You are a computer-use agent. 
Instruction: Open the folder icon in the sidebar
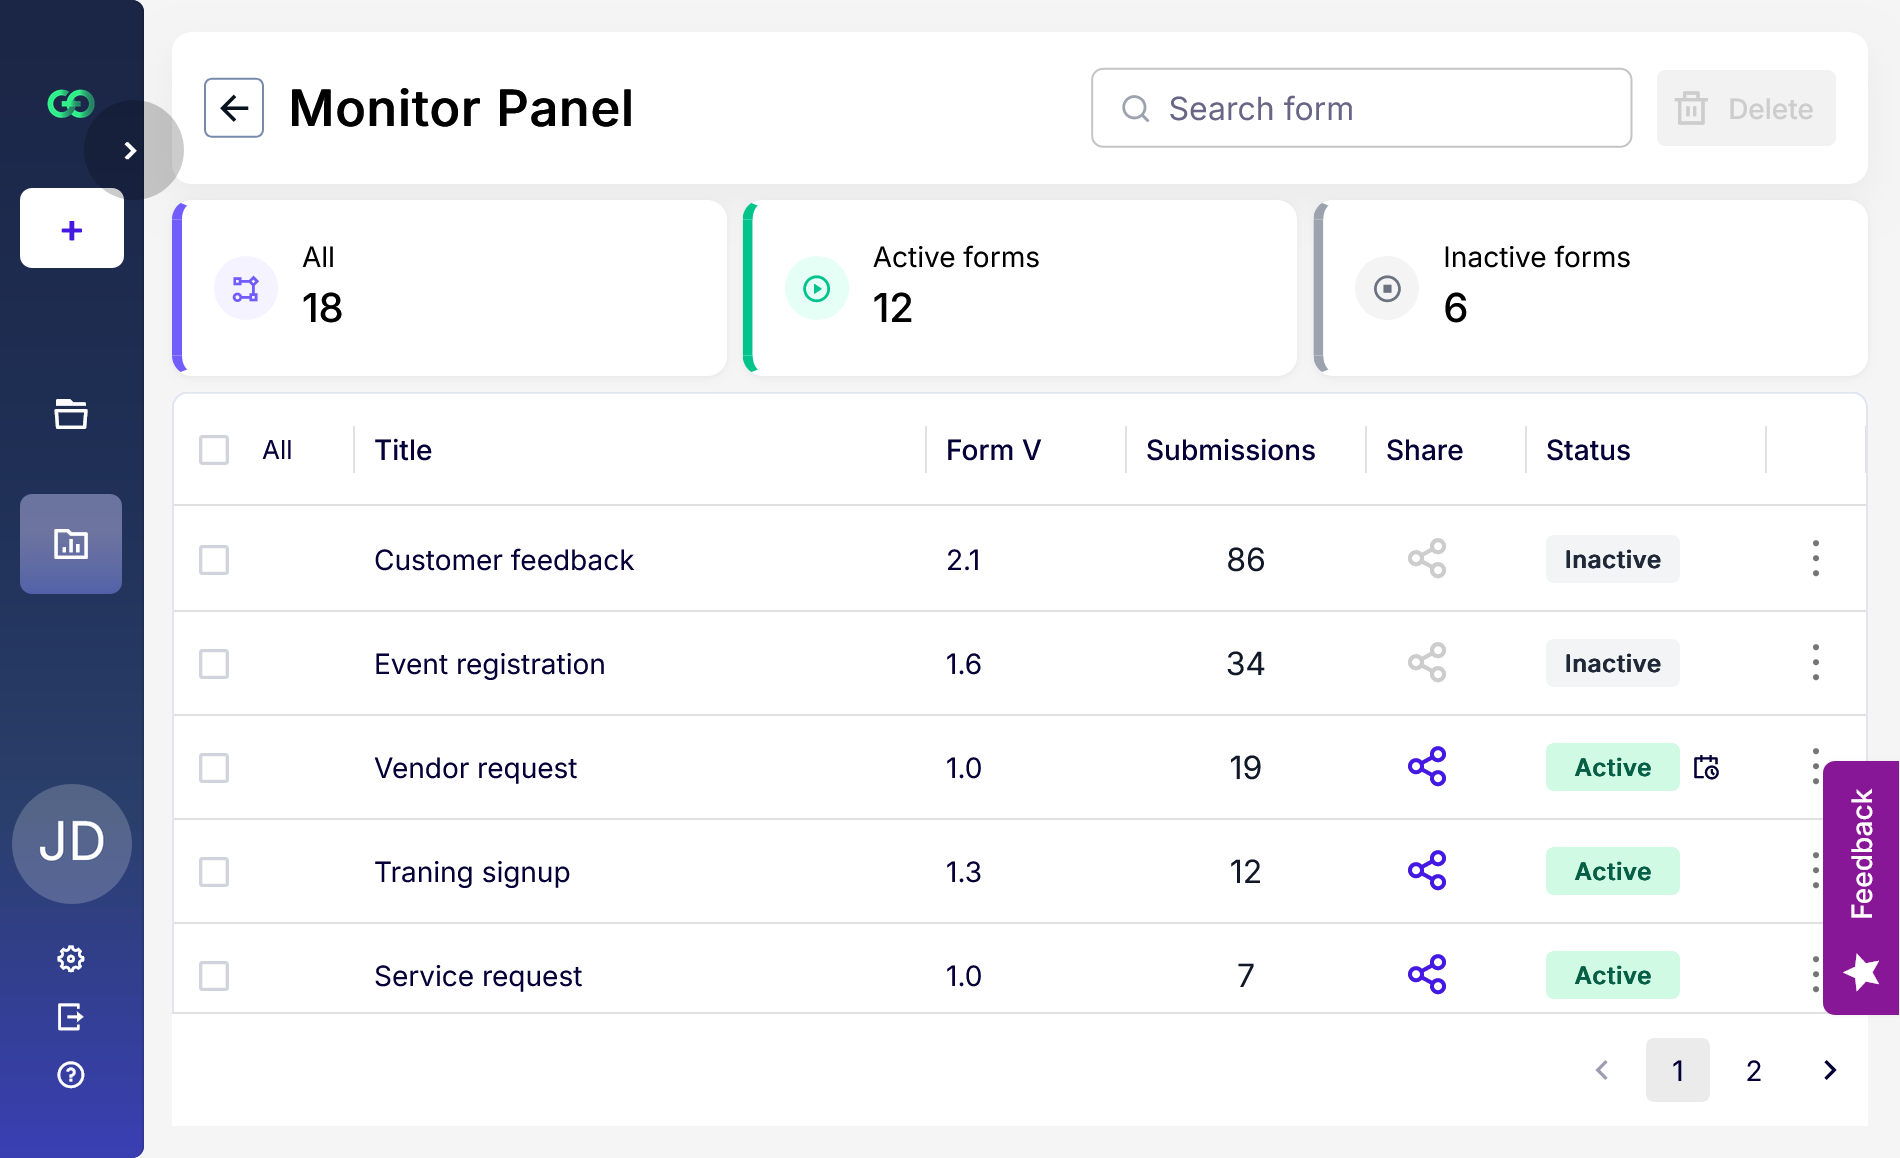71,413
